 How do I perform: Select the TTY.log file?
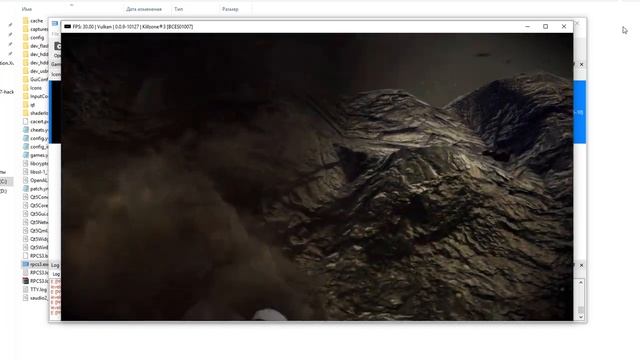click(x=35, y=289)
